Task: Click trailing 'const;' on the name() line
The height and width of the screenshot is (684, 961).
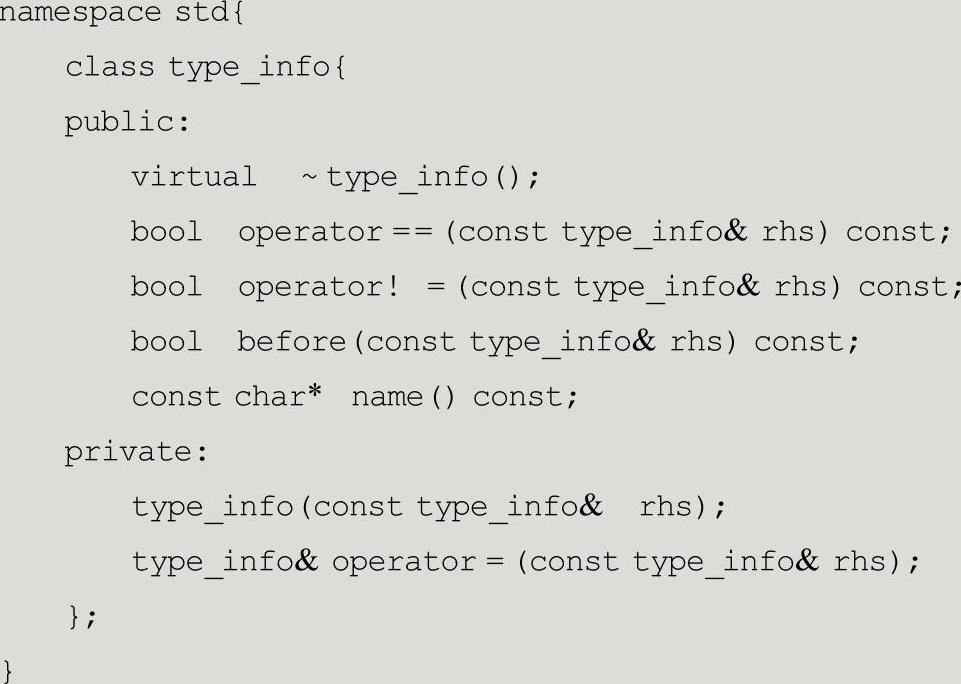Action: pyautogui.click(x=525, y=397)
